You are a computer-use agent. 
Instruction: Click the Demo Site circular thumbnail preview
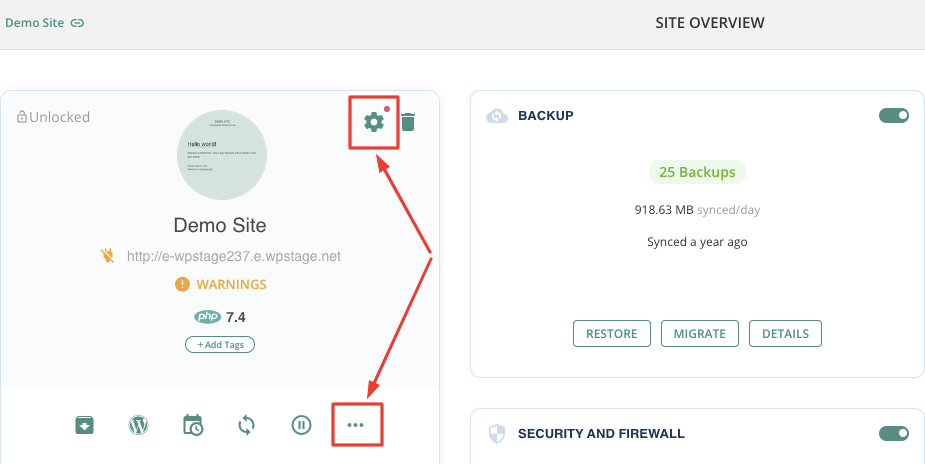[x=222, y=154]
